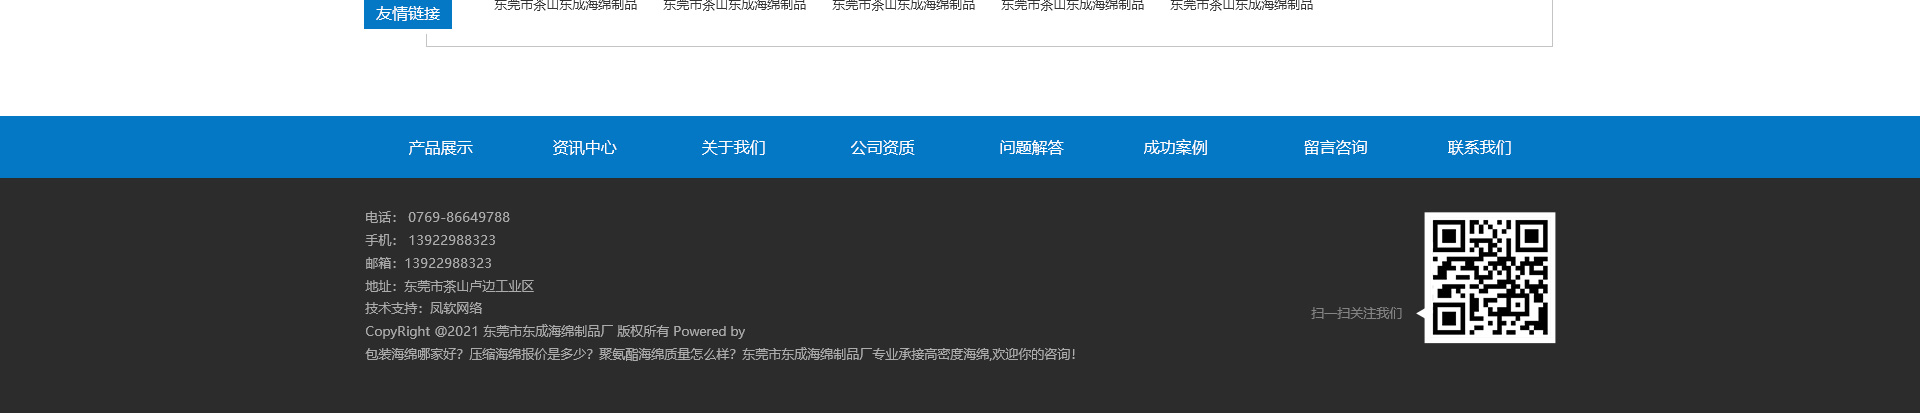Screen dimensions: 1920x413
Task: Click the blue 友情链接 label
Action: [x=408, y=13]
